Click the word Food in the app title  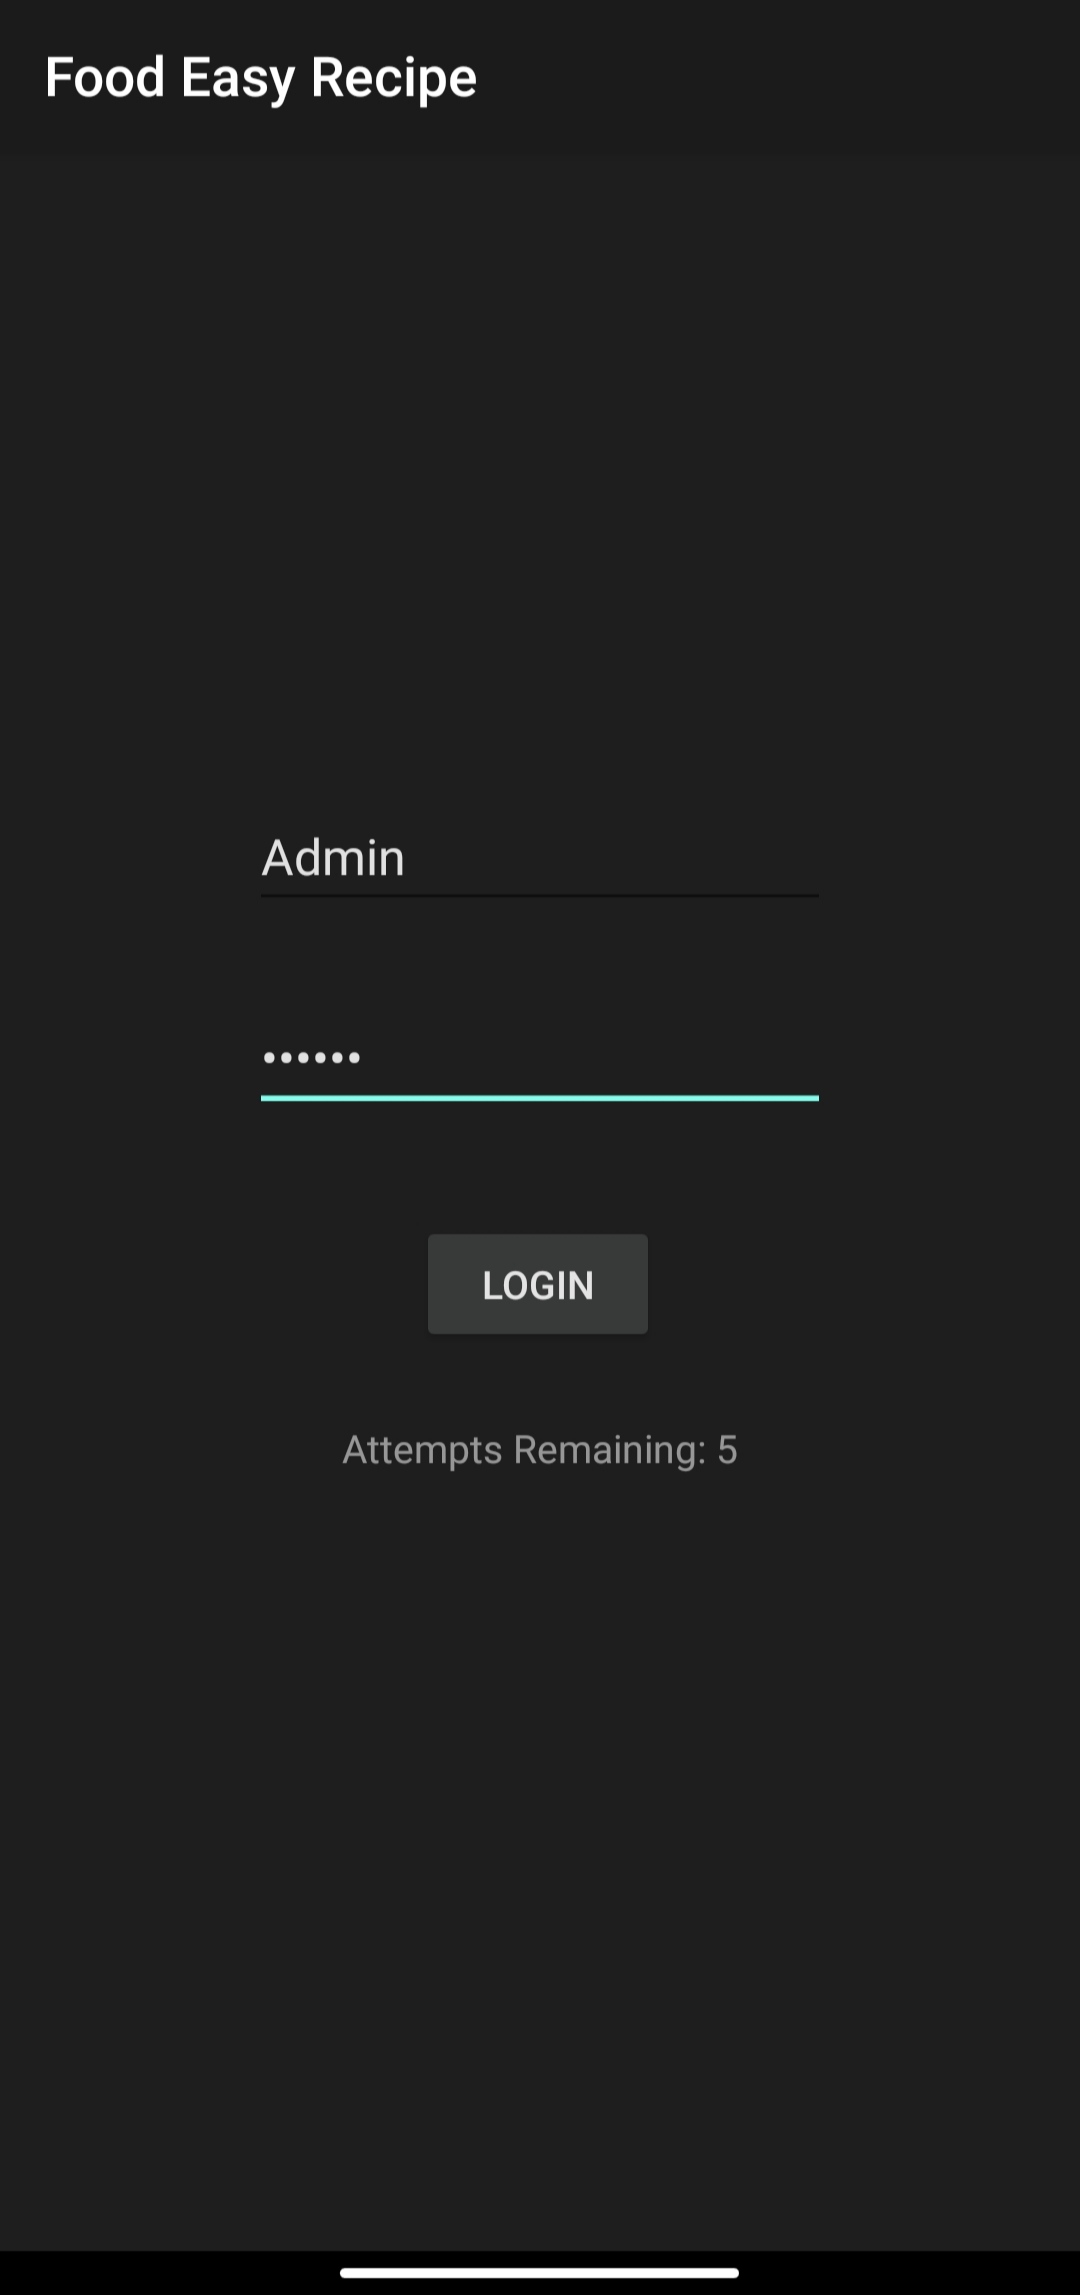pyautogui.click(x=105, y=78)
